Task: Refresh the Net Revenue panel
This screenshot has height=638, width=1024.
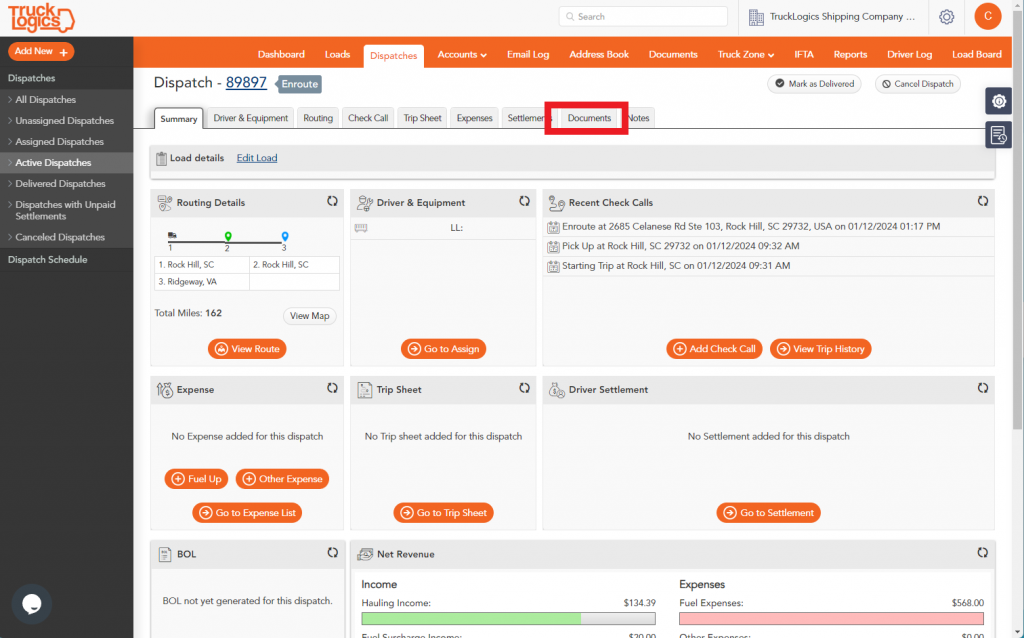Action: [983, 553]
